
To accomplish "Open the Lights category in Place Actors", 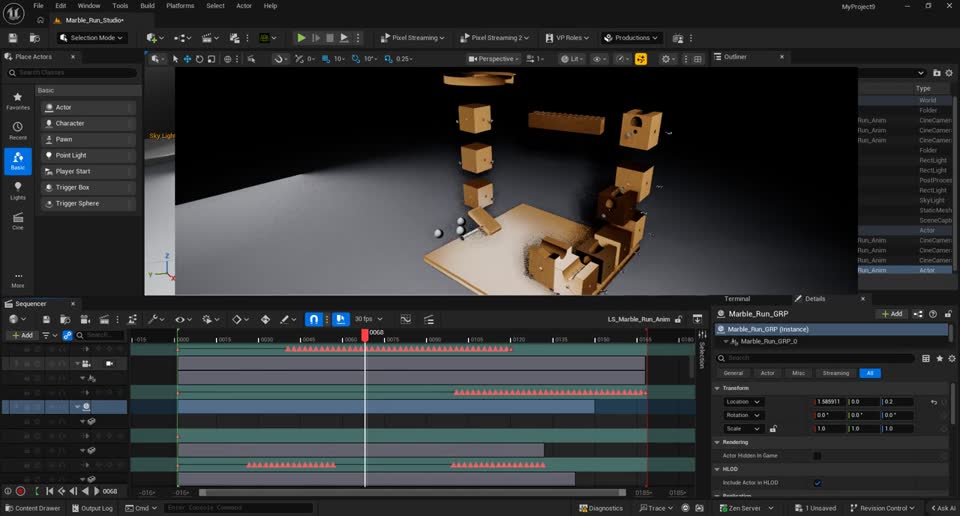I will (x=18, y=190).
